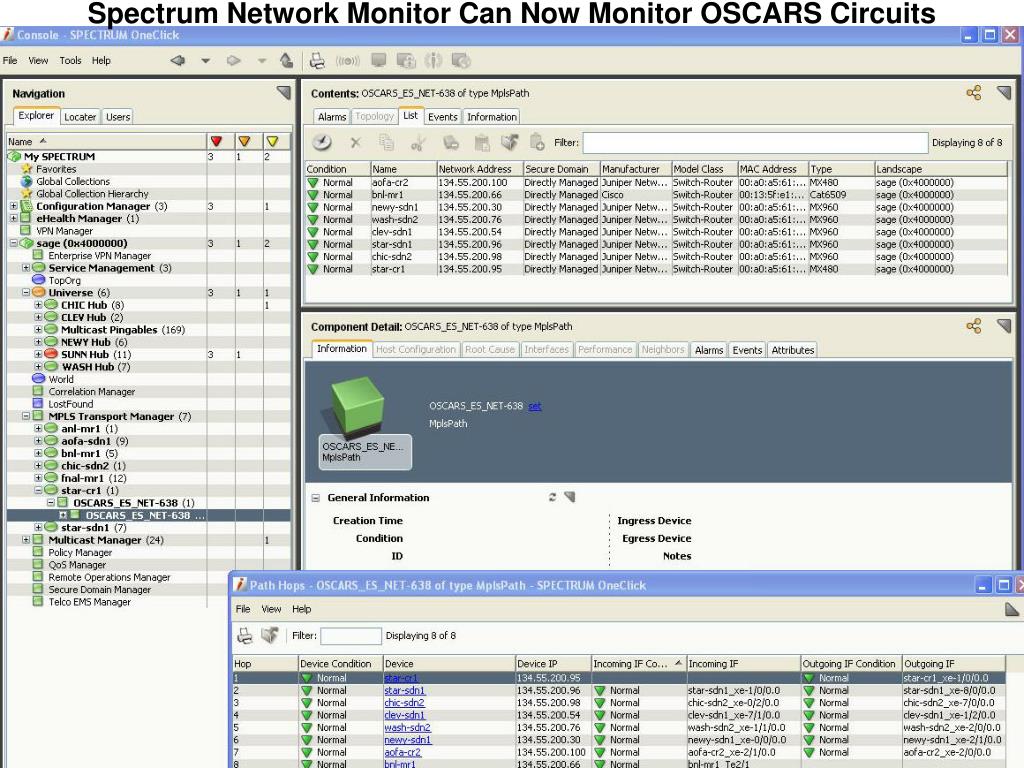Click the orange major alarm column icon

point(244,141)
